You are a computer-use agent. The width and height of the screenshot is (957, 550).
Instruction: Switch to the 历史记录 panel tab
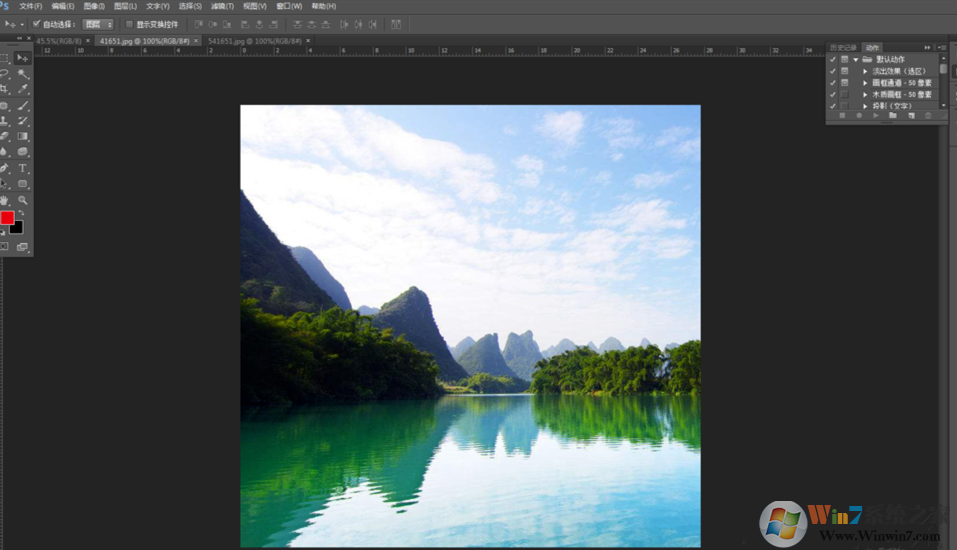843,47
